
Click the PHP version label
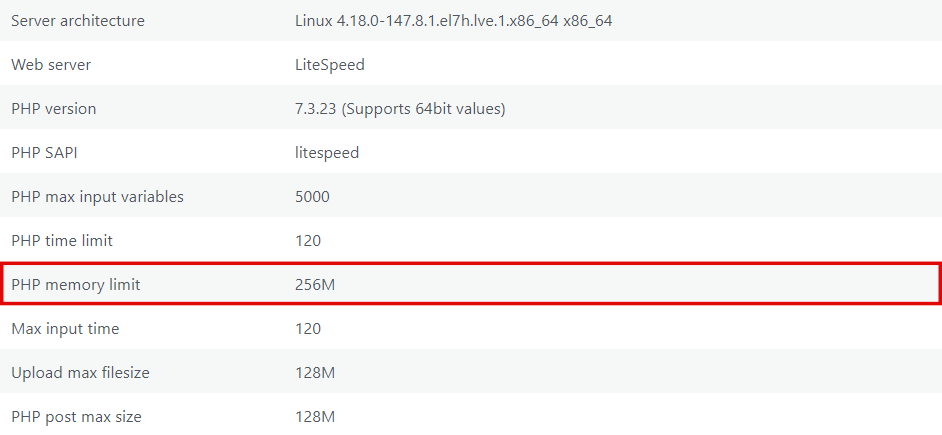(54, 109)
